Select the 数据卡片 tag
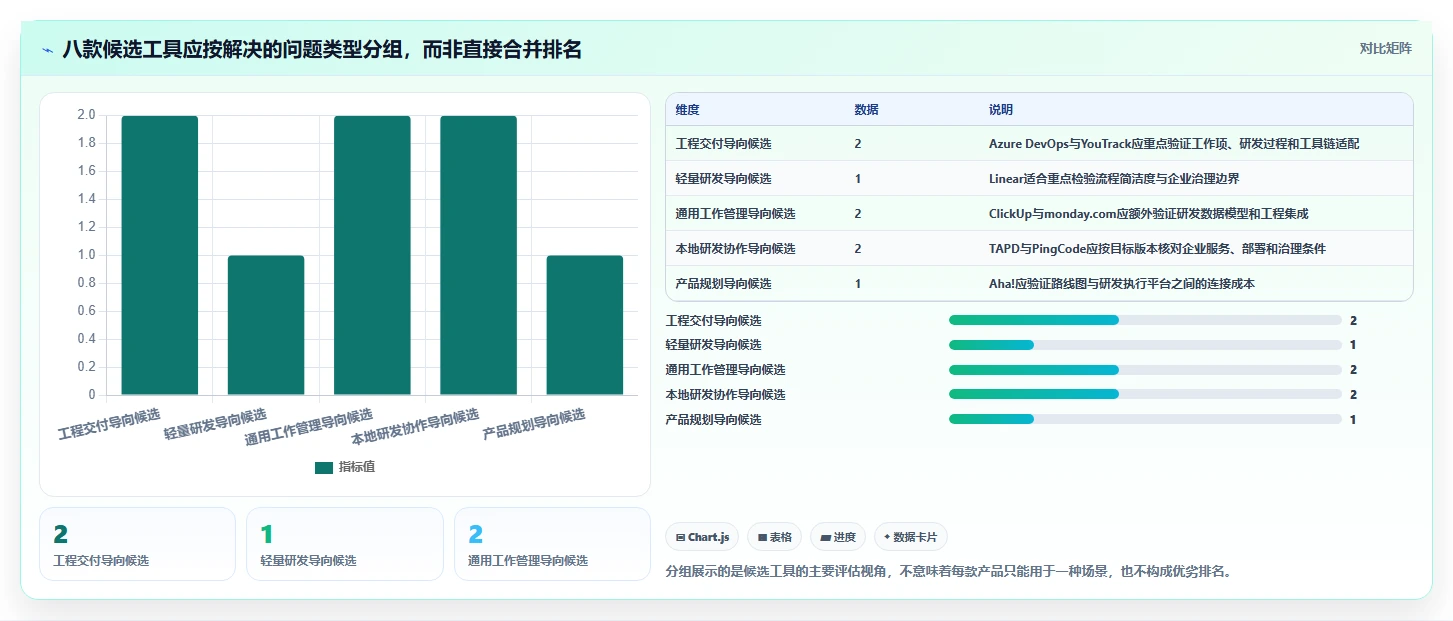Screen dimensions: 1453x621 [x=910, y=537]
